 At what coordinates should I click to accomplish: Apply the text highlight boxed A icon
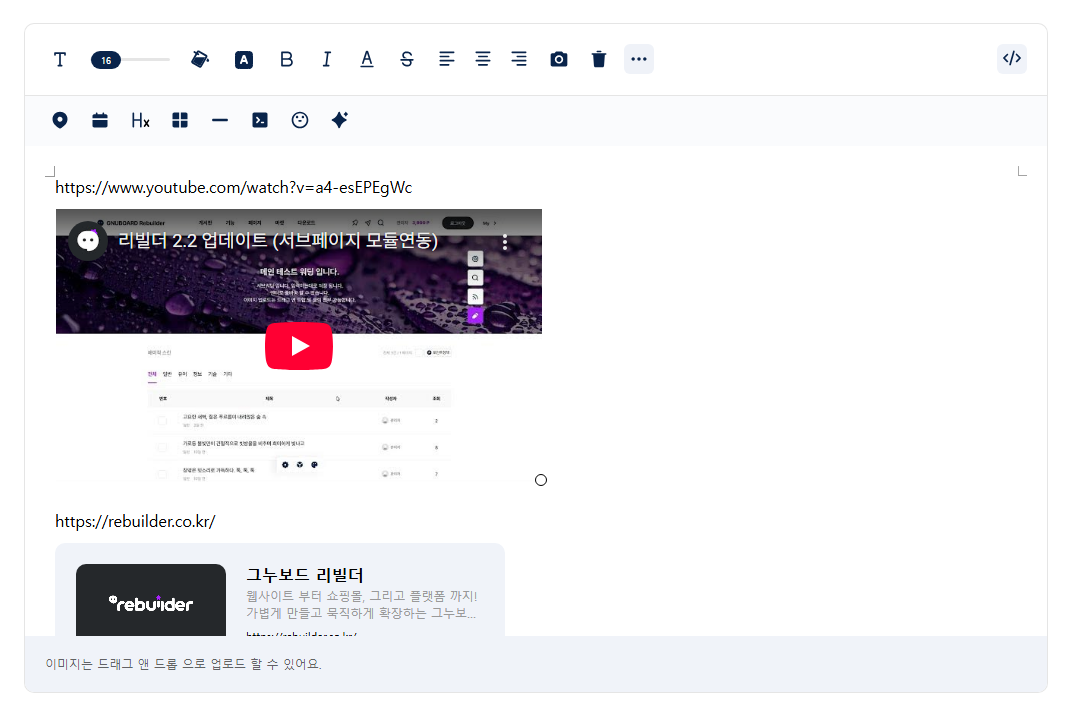tap(244, 59)
